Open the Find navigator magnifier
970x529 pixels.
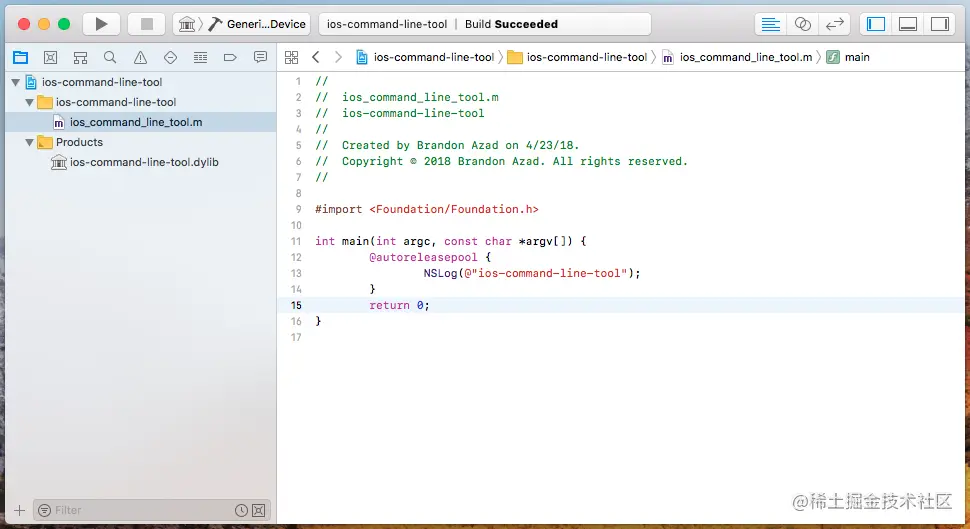click(110, 58)
